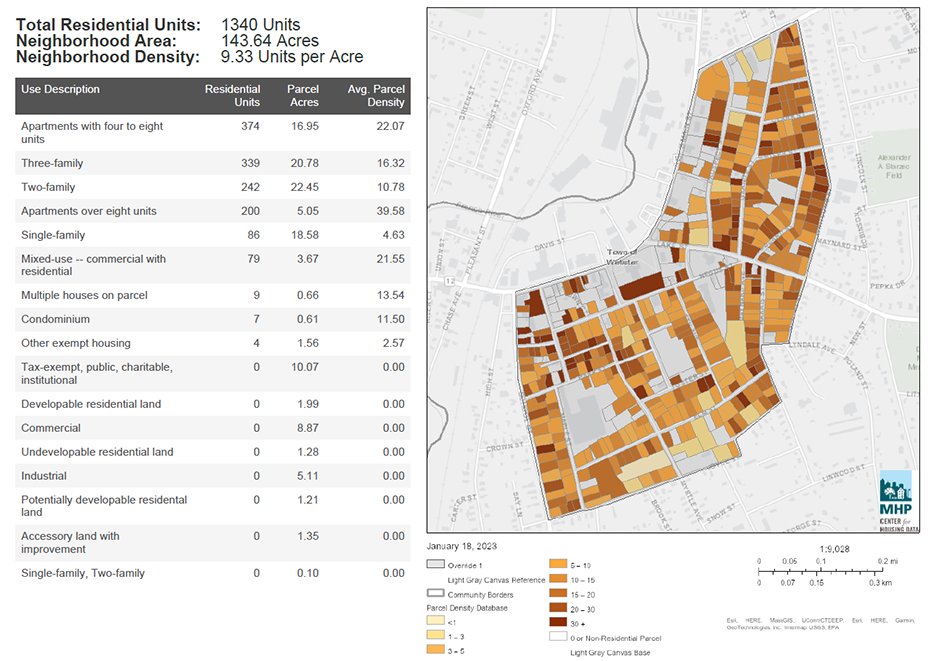Pick the <1 density legend swatch

[x=435, y=621]
